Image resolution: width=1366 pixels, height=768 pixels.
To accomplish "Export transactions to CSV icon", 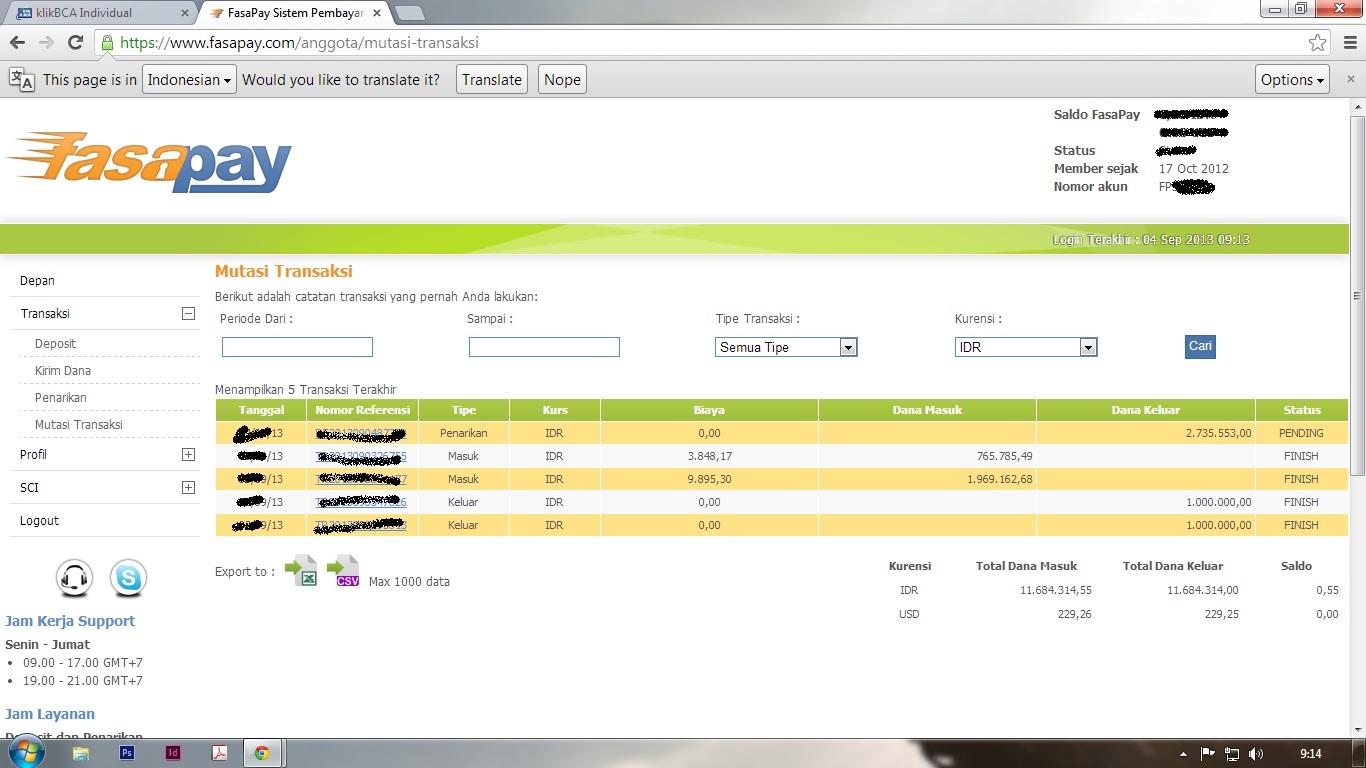I will coord(343,570).
